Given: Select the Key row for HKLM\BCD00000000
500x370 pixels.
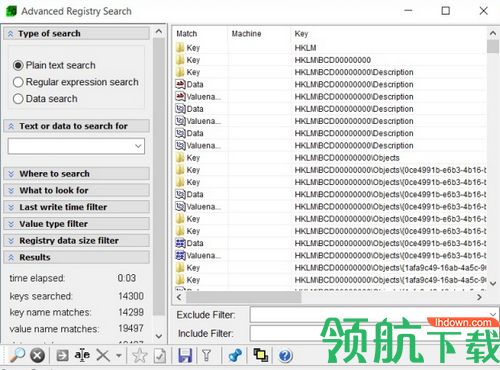Looking at the screenshot, I should click(x=330, y=60).
